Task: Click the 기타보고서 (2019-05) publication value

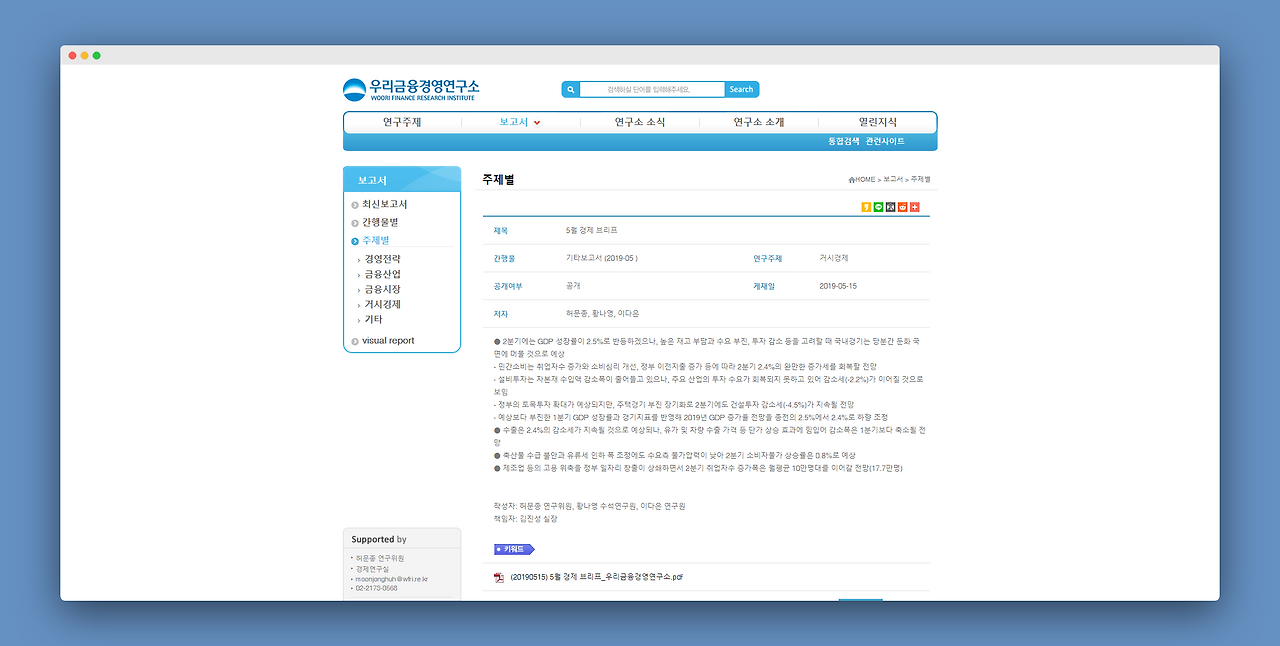Action: coord(602,258)
